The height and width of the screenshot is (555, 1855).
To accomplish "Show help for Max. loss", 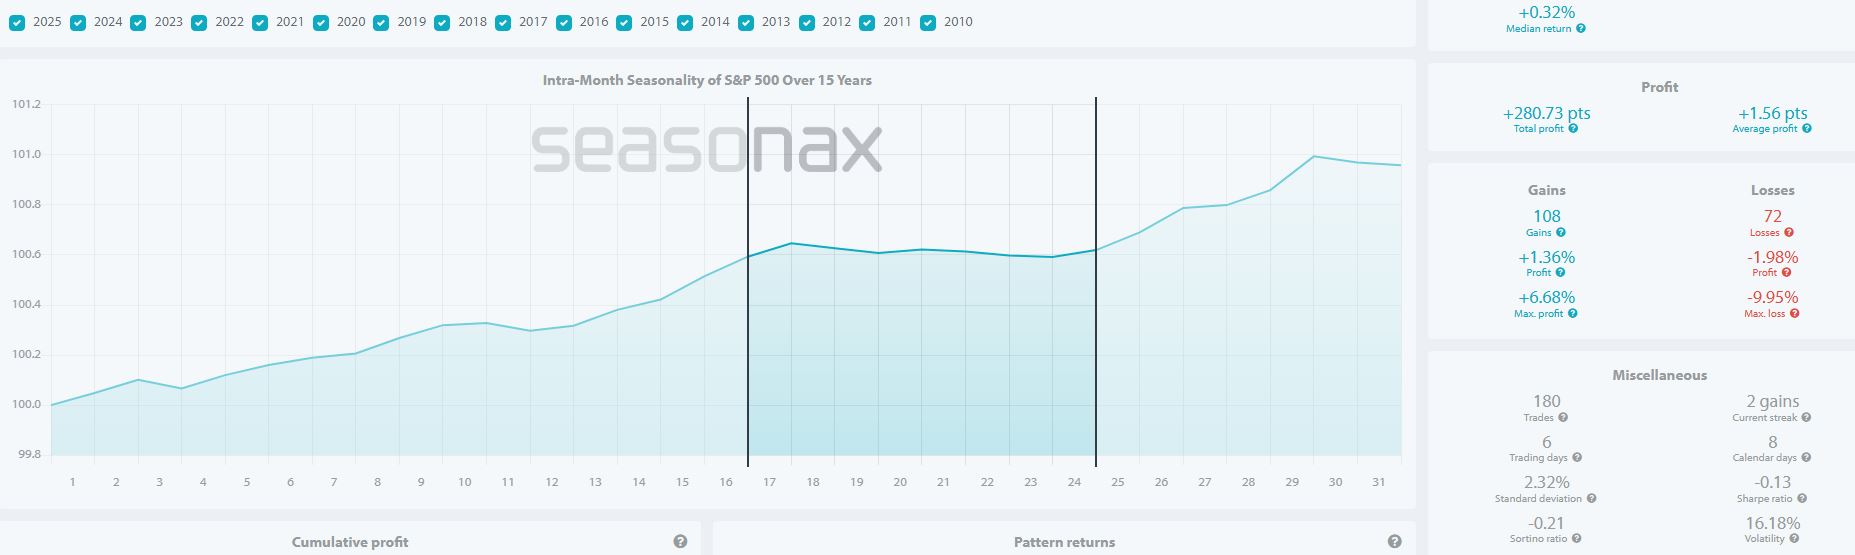I will point(1794,314).
